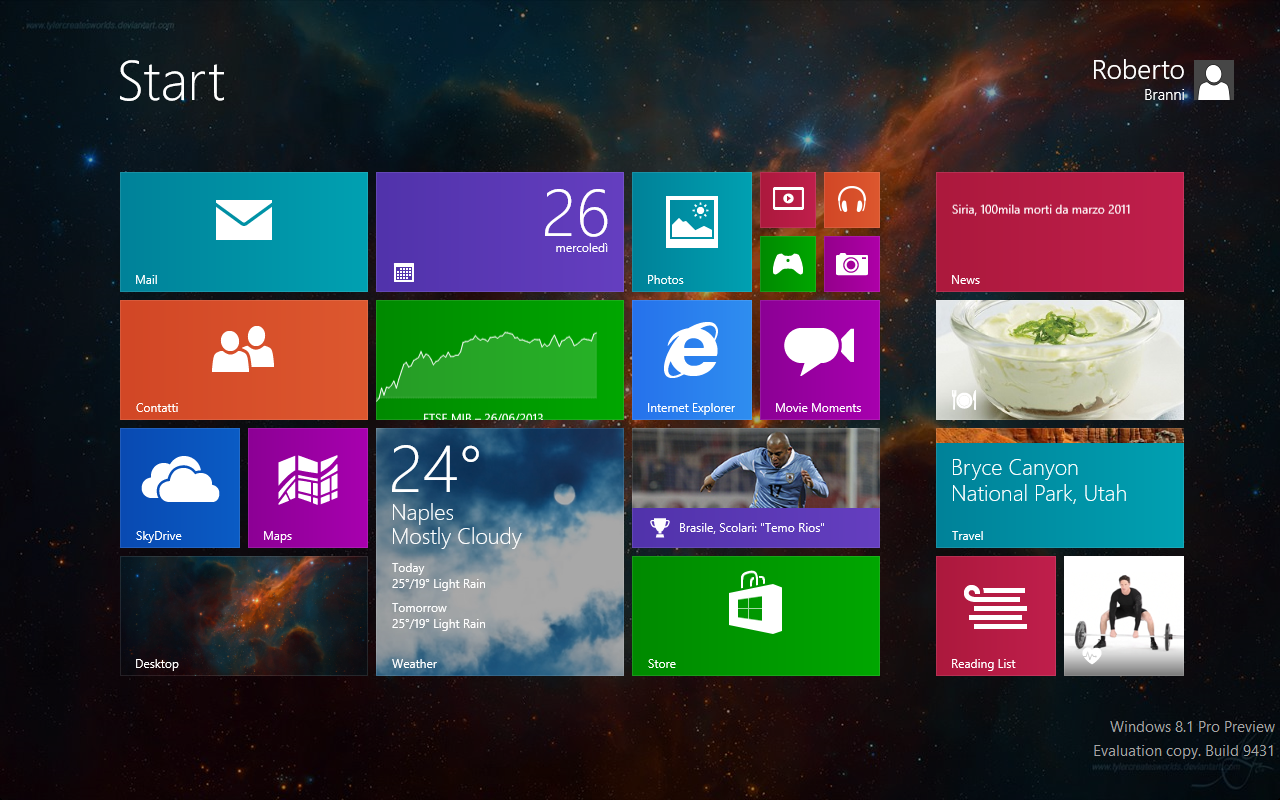This screenshot has height=800, width=1280.
Task: Open the Contatti people tile
Action: point(244,360)
